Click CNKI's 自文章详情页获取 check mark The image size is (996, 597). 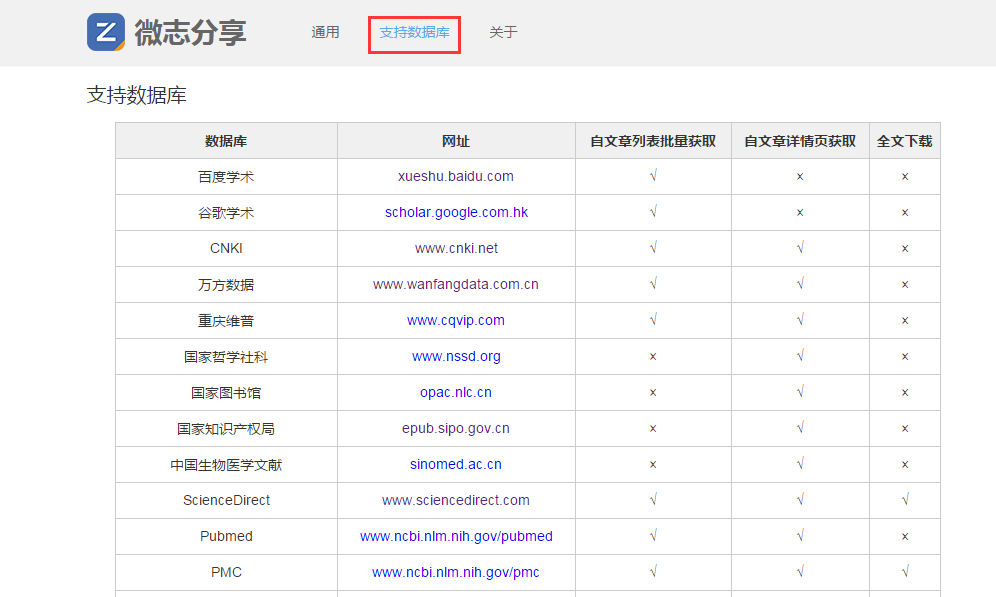(800, 248)
